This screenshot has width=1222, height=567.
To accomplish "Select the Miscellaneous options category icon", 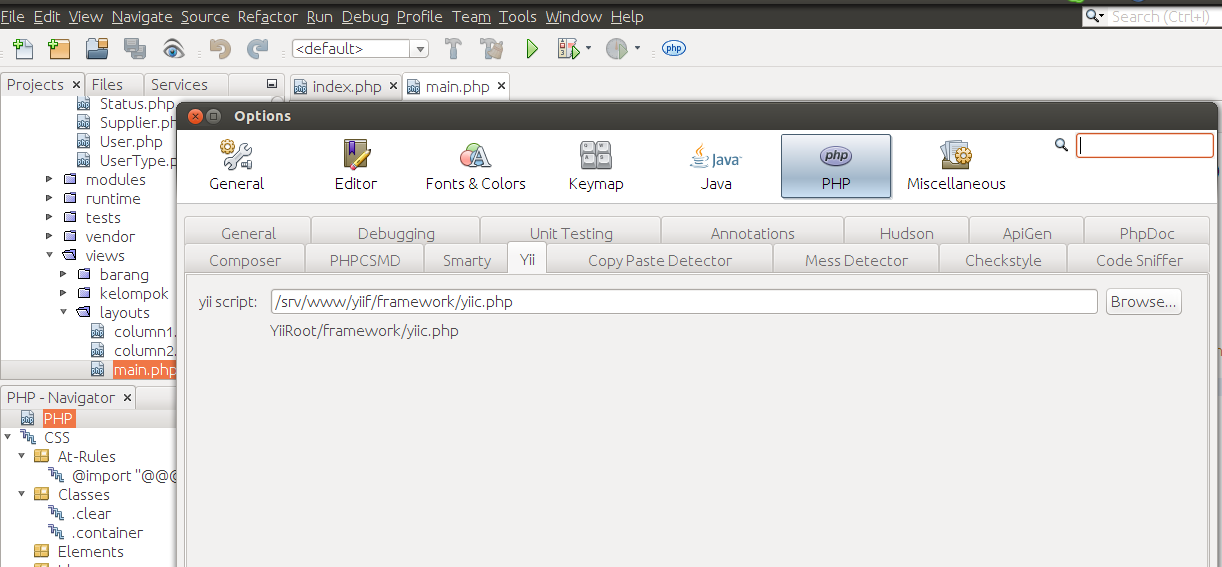I will pos(956,166).
